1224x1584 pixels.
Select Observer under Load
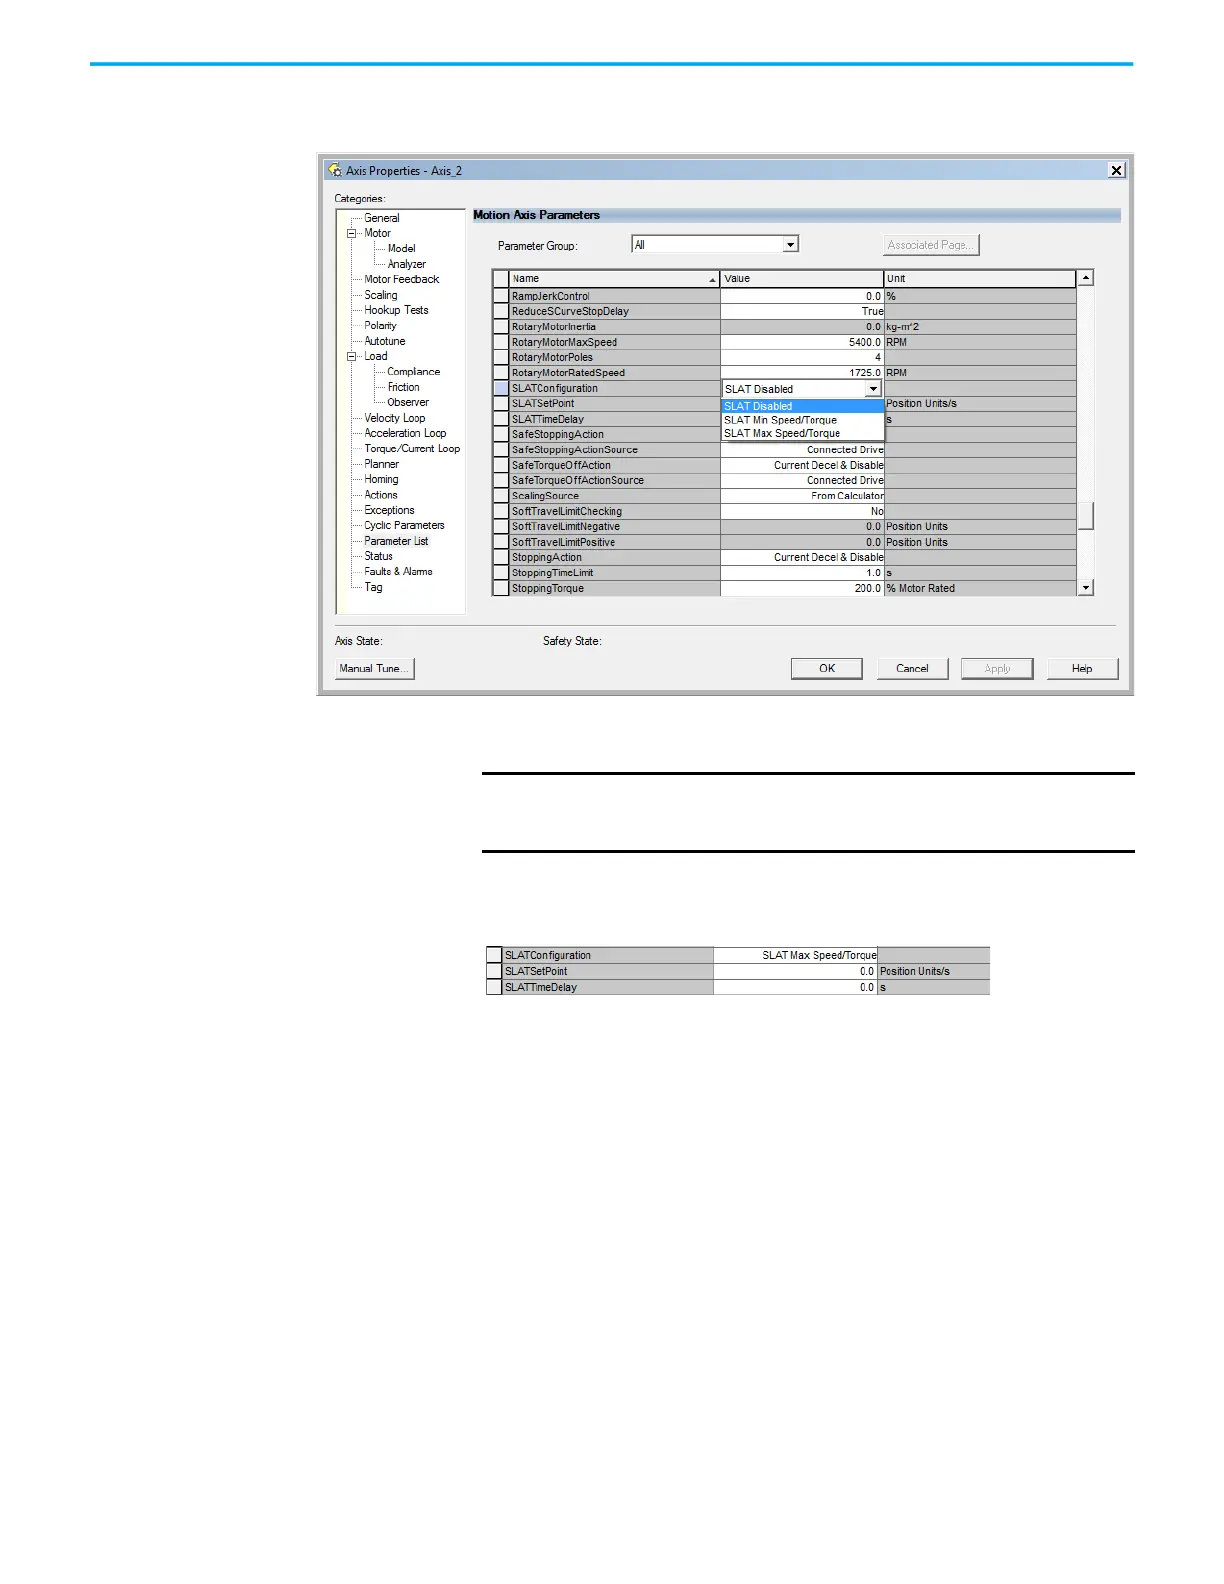pos(408,402)
